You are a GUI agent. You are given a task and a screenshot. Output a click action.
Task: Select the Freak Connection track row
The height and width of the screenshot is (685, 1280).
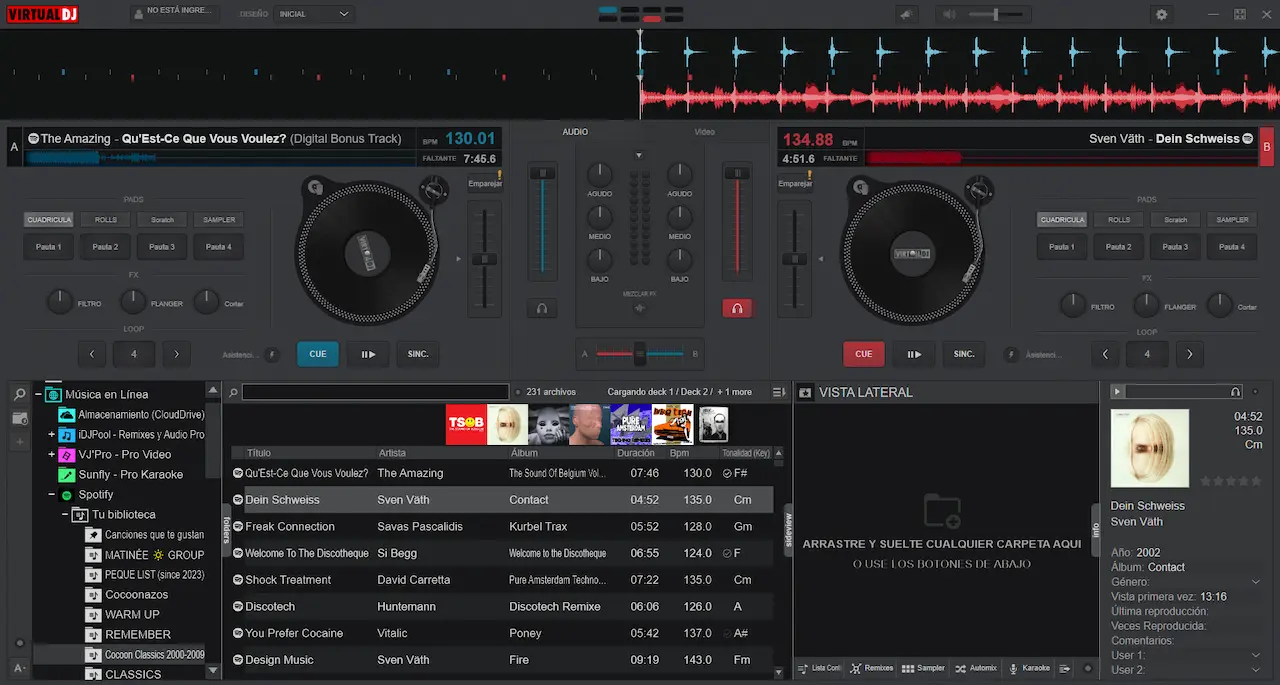point(502,527)
